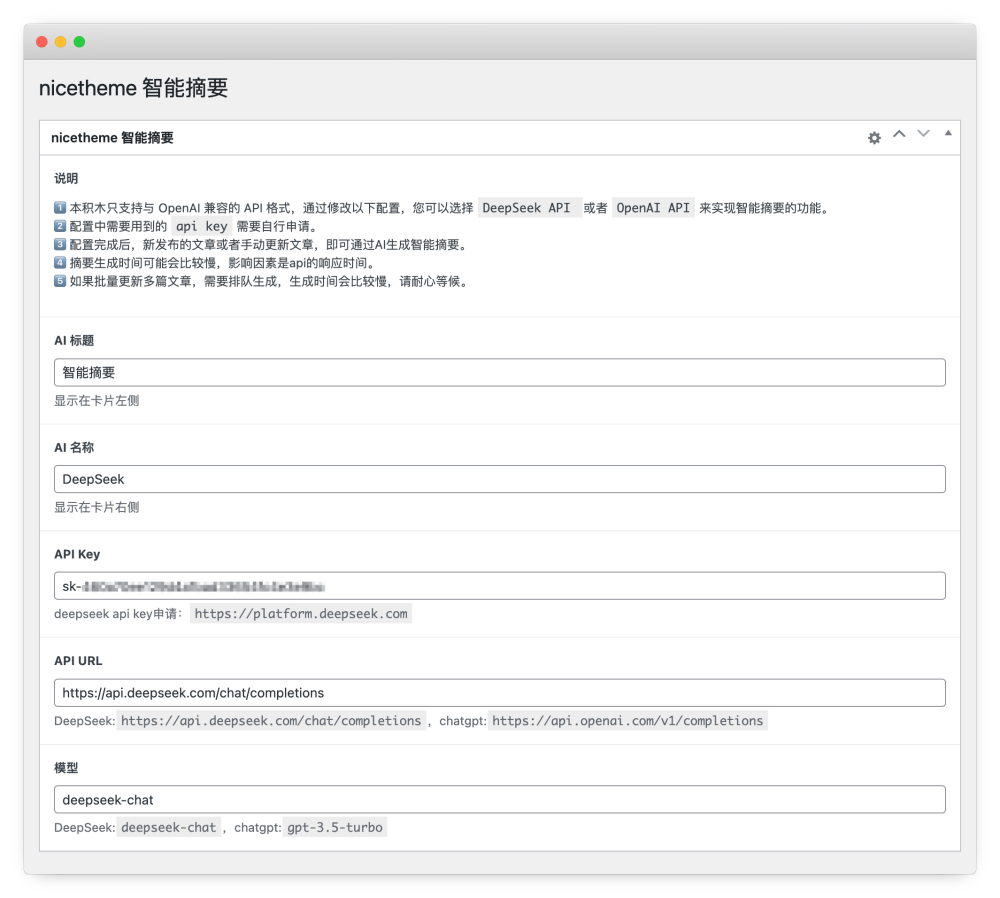Click the step 3 line about 配置完成后
Viewport: 1000px width, 898px height.
point(262,245)
